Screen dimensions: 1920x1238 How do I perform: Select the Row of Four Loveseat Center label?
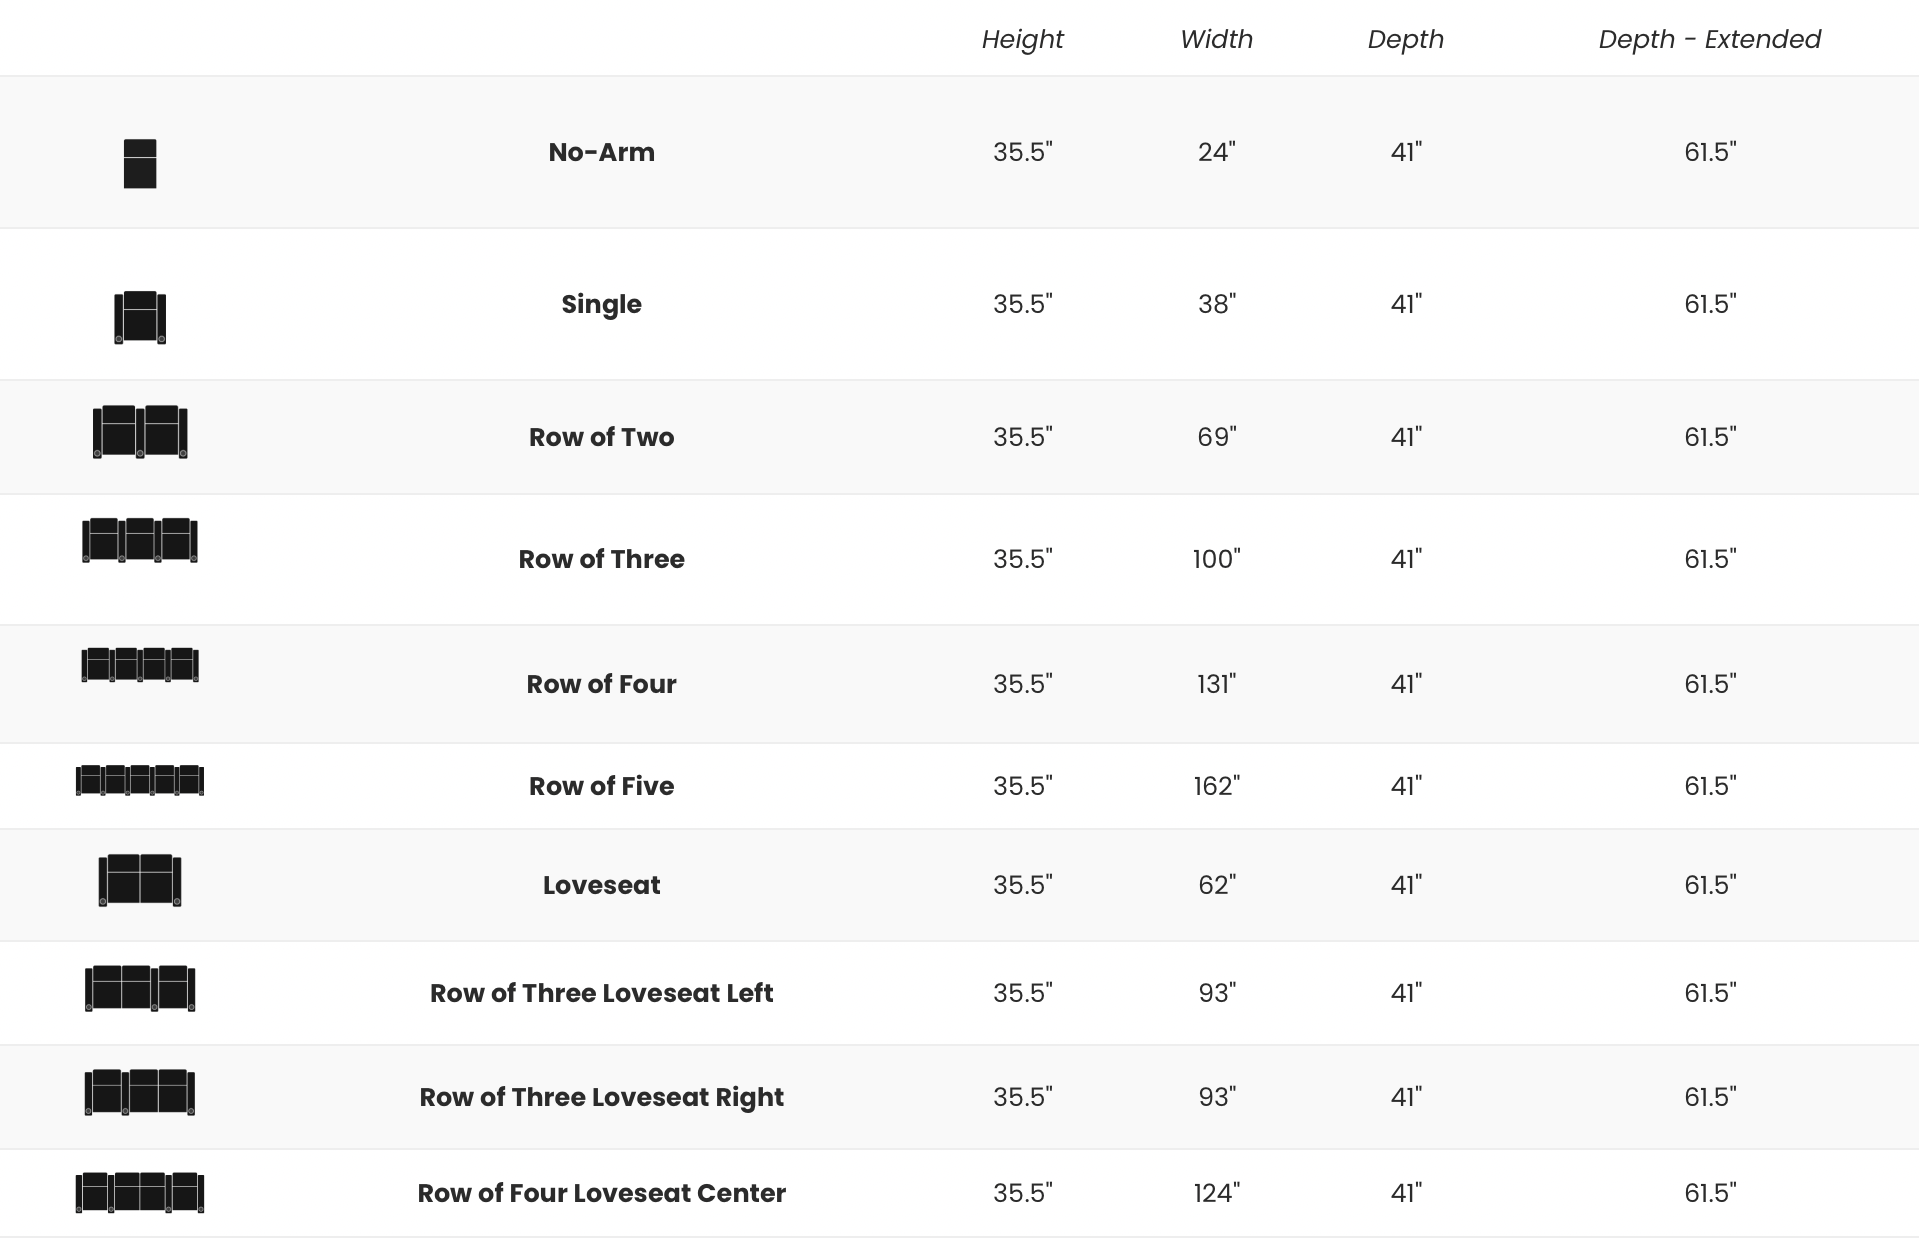pos(601,1193)
